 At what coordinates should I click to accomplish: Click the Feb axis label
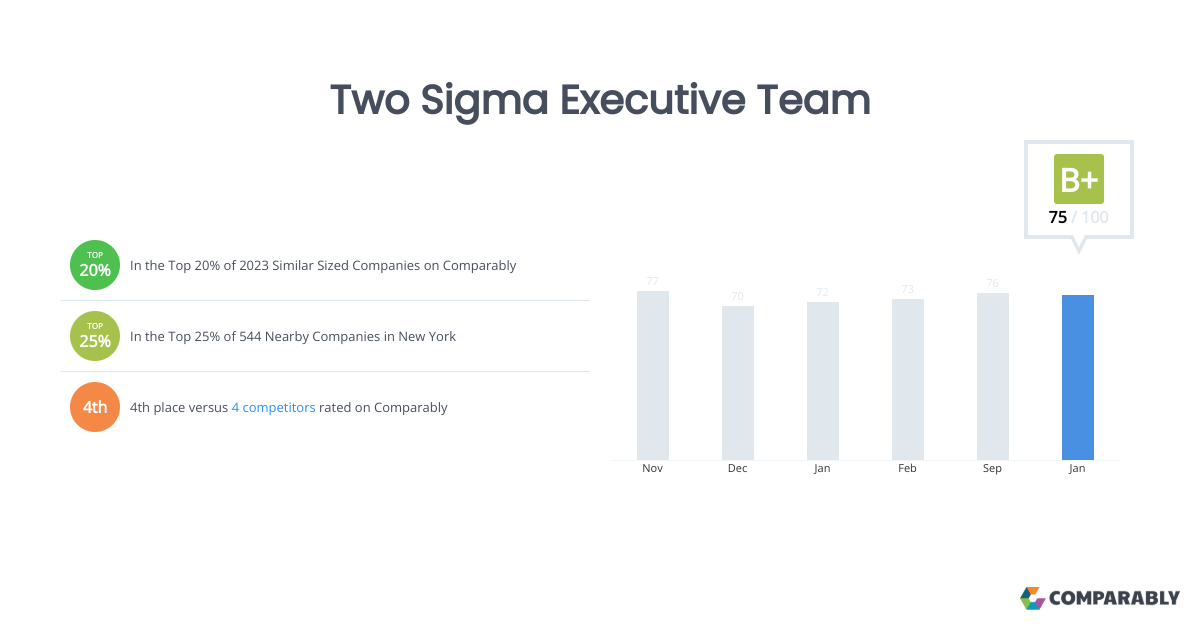click(908, 469)
